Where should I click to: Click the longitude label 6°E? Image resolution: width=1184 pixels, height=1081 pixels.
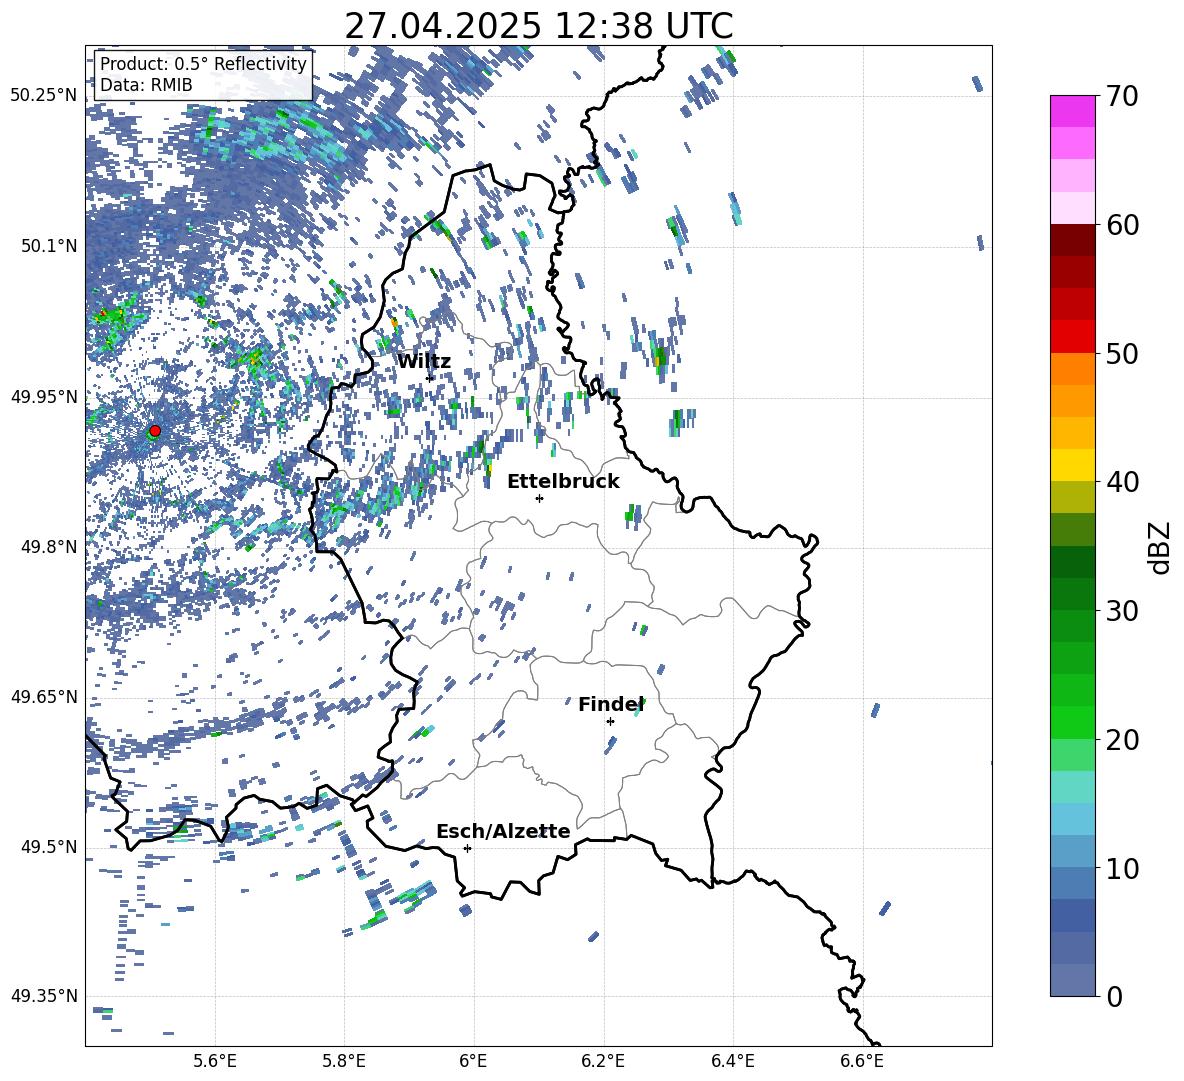point(473,1061)
